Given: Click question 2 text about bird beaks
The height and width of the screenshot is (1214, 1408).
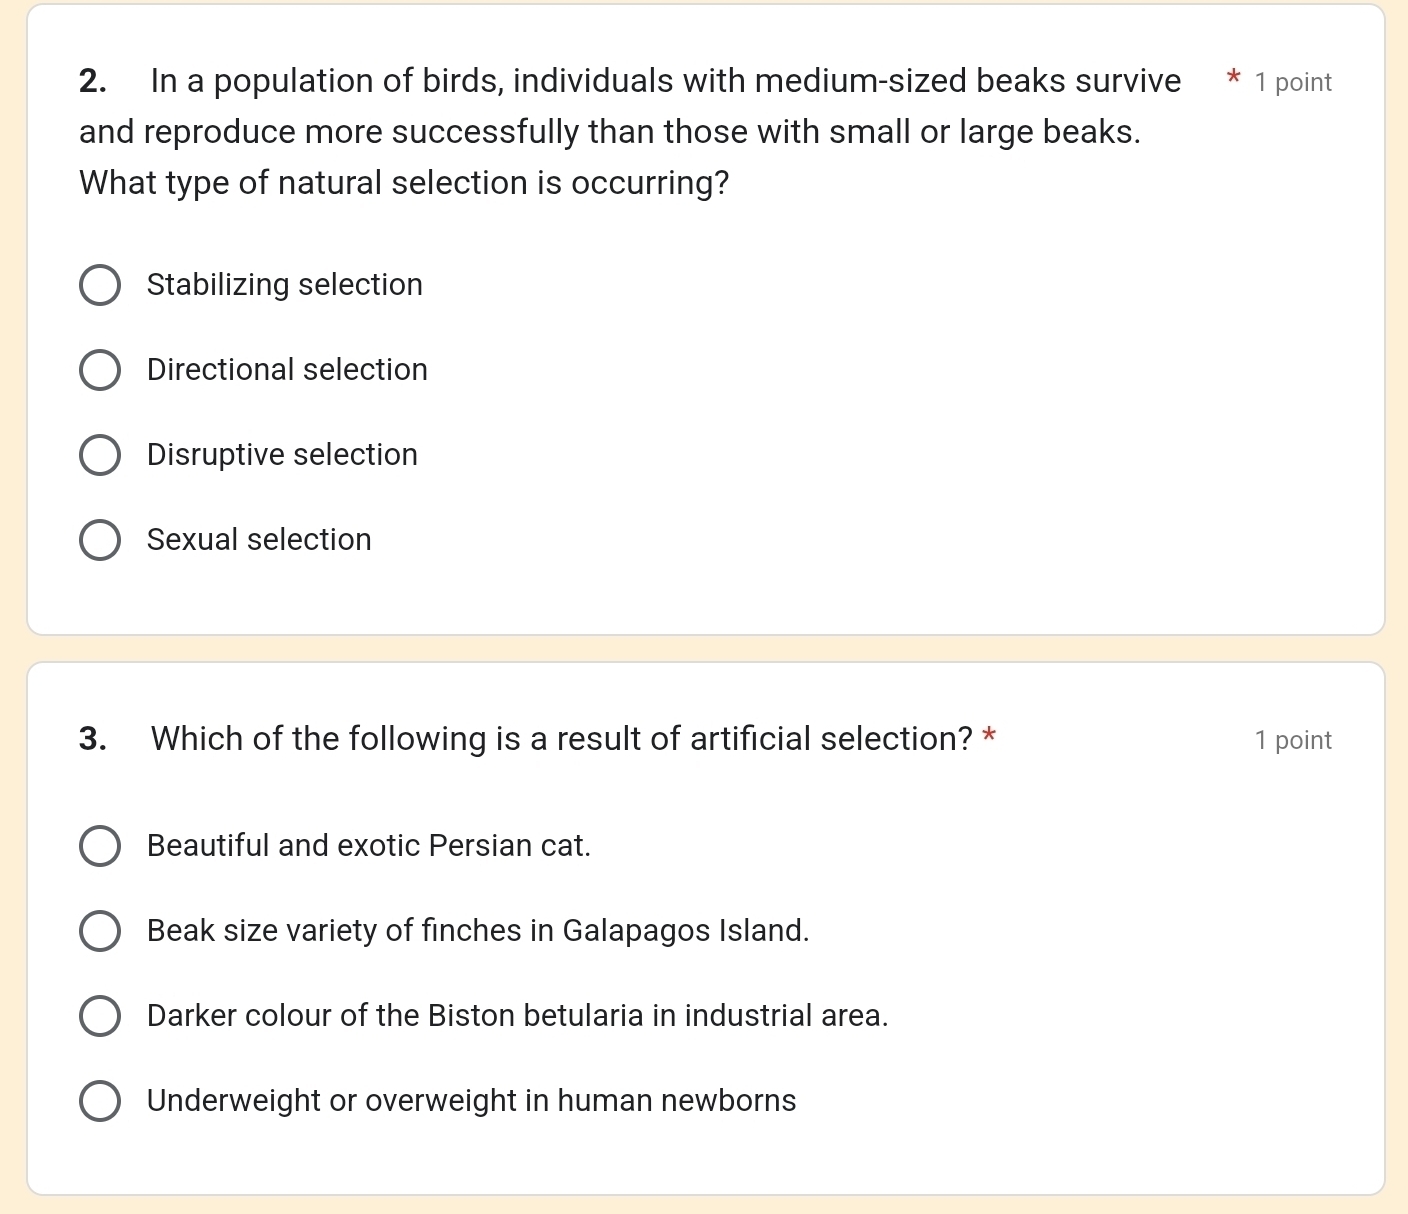Looking at the screenshot, I should pyautogui.click(x=610, y=132).
